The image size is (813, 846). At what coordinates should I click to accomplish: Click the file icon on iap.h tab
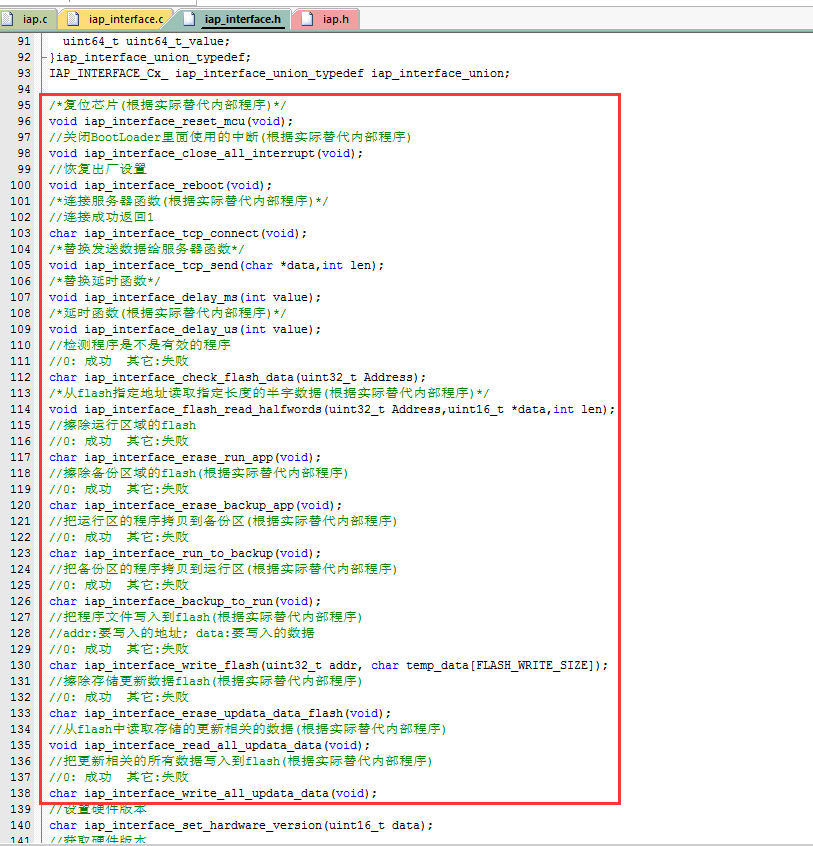coord(306,18)
